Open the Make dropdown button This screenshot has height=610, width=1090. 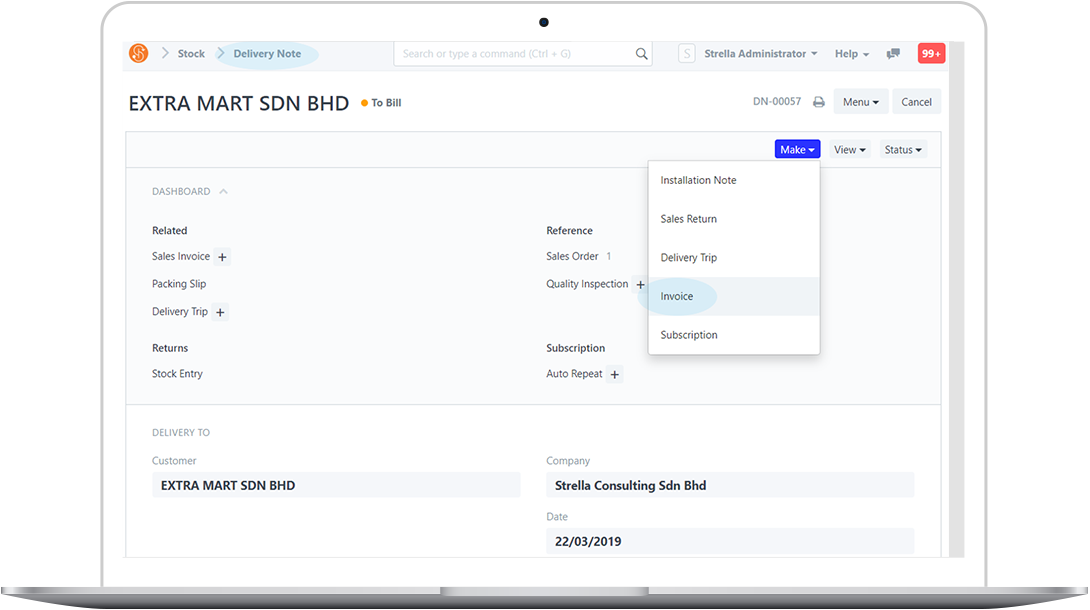point(797,149)
